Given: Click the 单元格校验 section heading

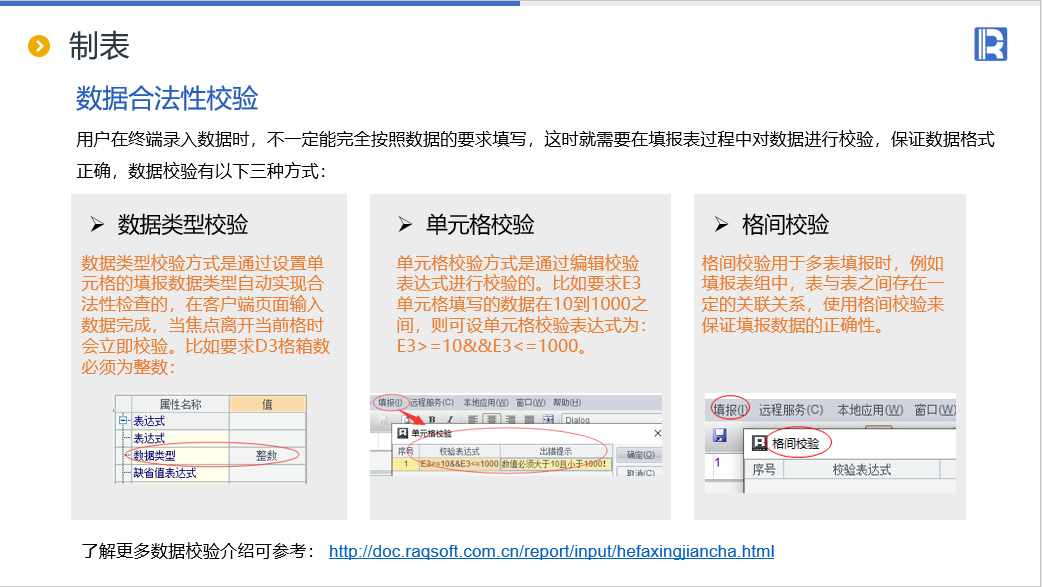Looking at the screenshot, I should coord(480,225).
